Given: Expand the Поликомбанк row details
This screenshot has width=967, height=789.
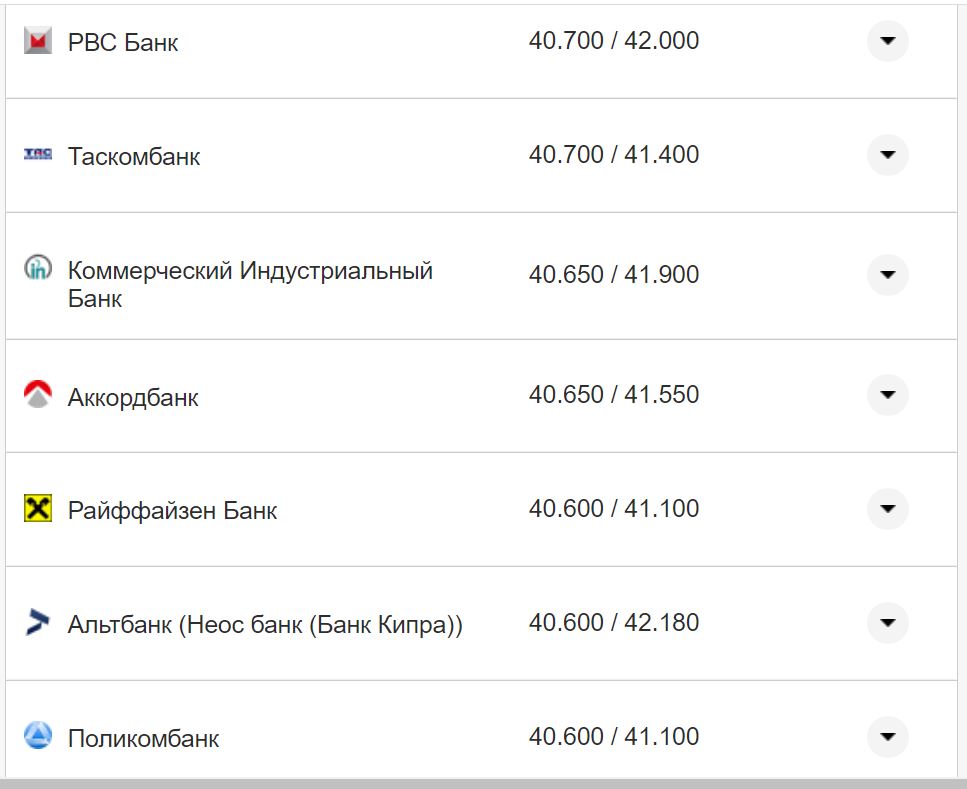Looking at the screenshot, I should (887, 737).
